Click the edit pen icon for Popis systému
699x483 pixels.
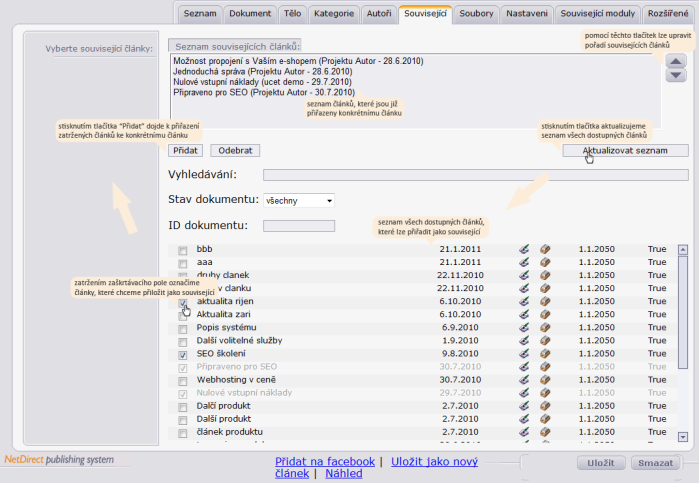click(523, 328)
